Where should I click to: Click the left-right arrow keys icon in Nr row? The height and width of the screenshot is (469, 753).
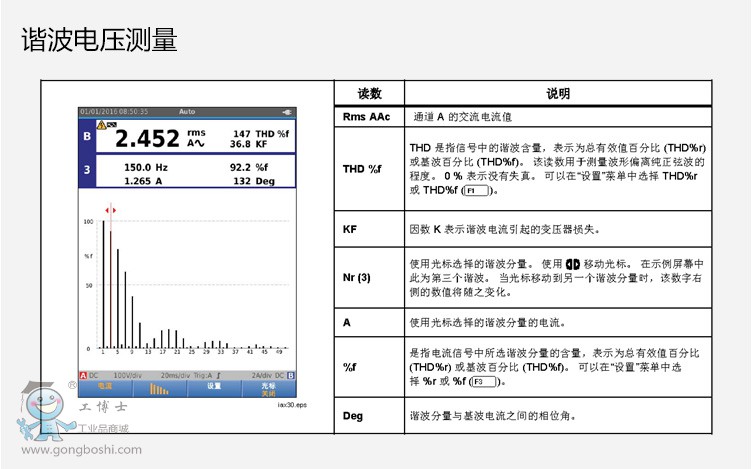tap(573, 263)
